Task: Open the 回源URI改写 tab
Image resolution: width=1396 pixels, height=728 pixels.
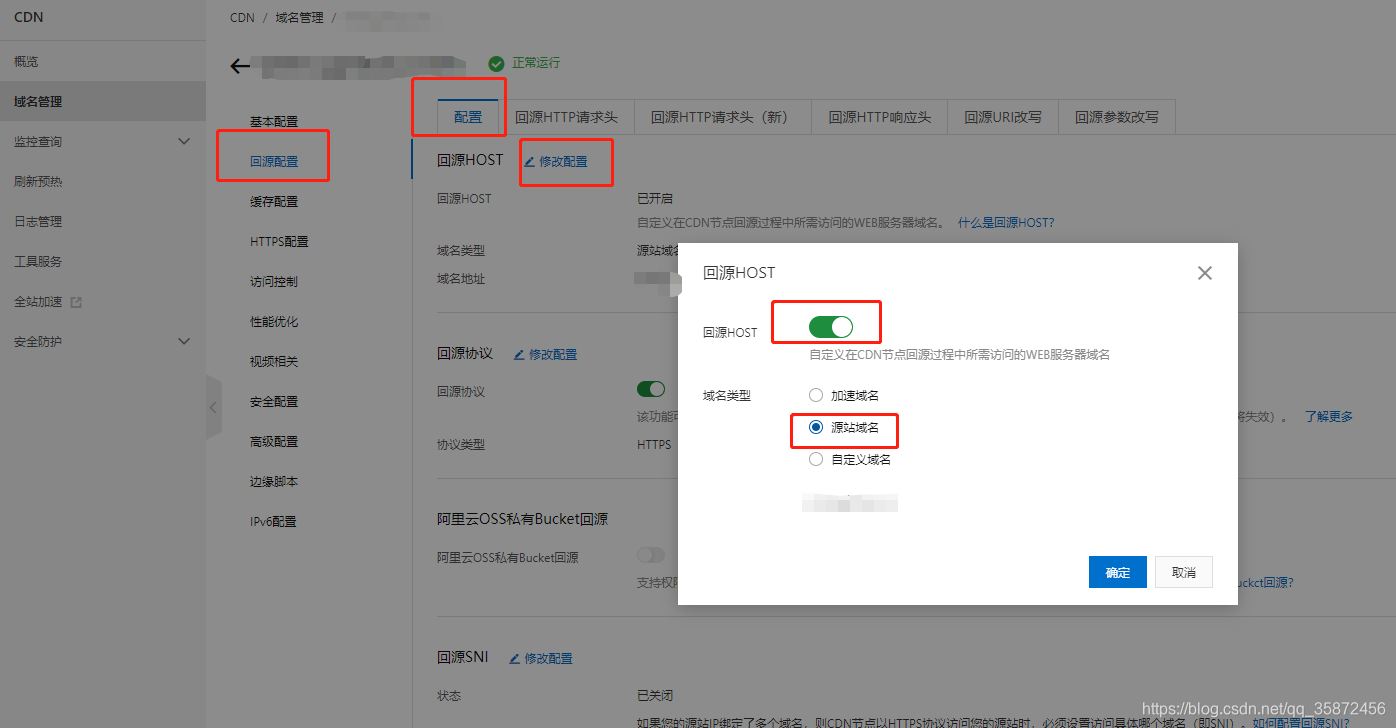Action: pyautogui.click(x=1003, y=117)
